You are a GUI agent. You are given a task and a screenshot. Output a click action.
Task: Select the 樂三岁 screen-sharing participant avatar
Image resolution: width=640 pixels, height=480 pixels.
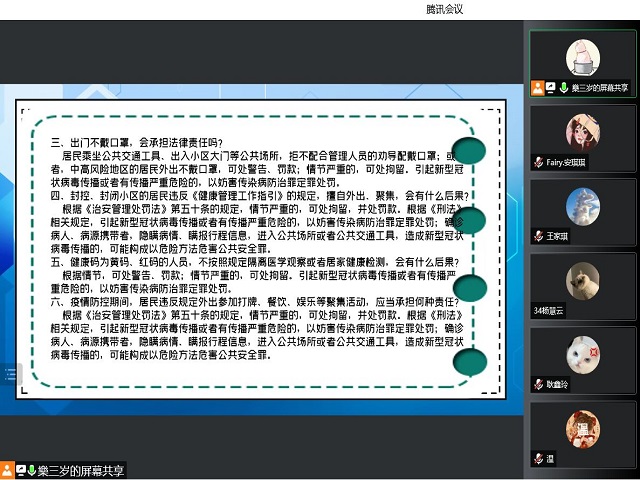coord(583,58)
